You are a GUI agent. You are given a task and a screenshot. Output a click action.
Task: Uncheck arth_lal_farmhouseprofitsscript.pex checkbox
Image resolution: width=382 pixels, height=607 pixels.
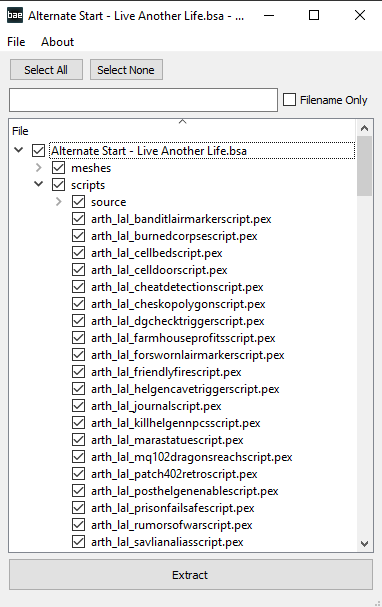click(79, 338)
